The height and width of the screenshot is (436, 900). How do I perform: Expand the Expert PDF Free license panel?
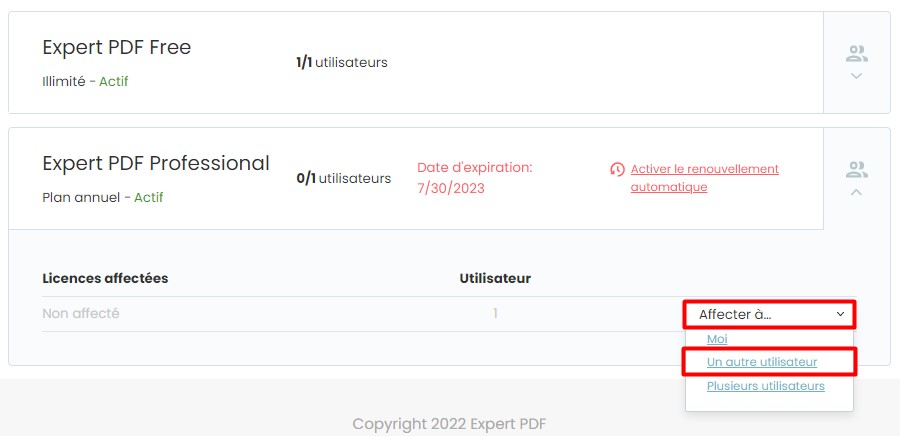(856, 76)
